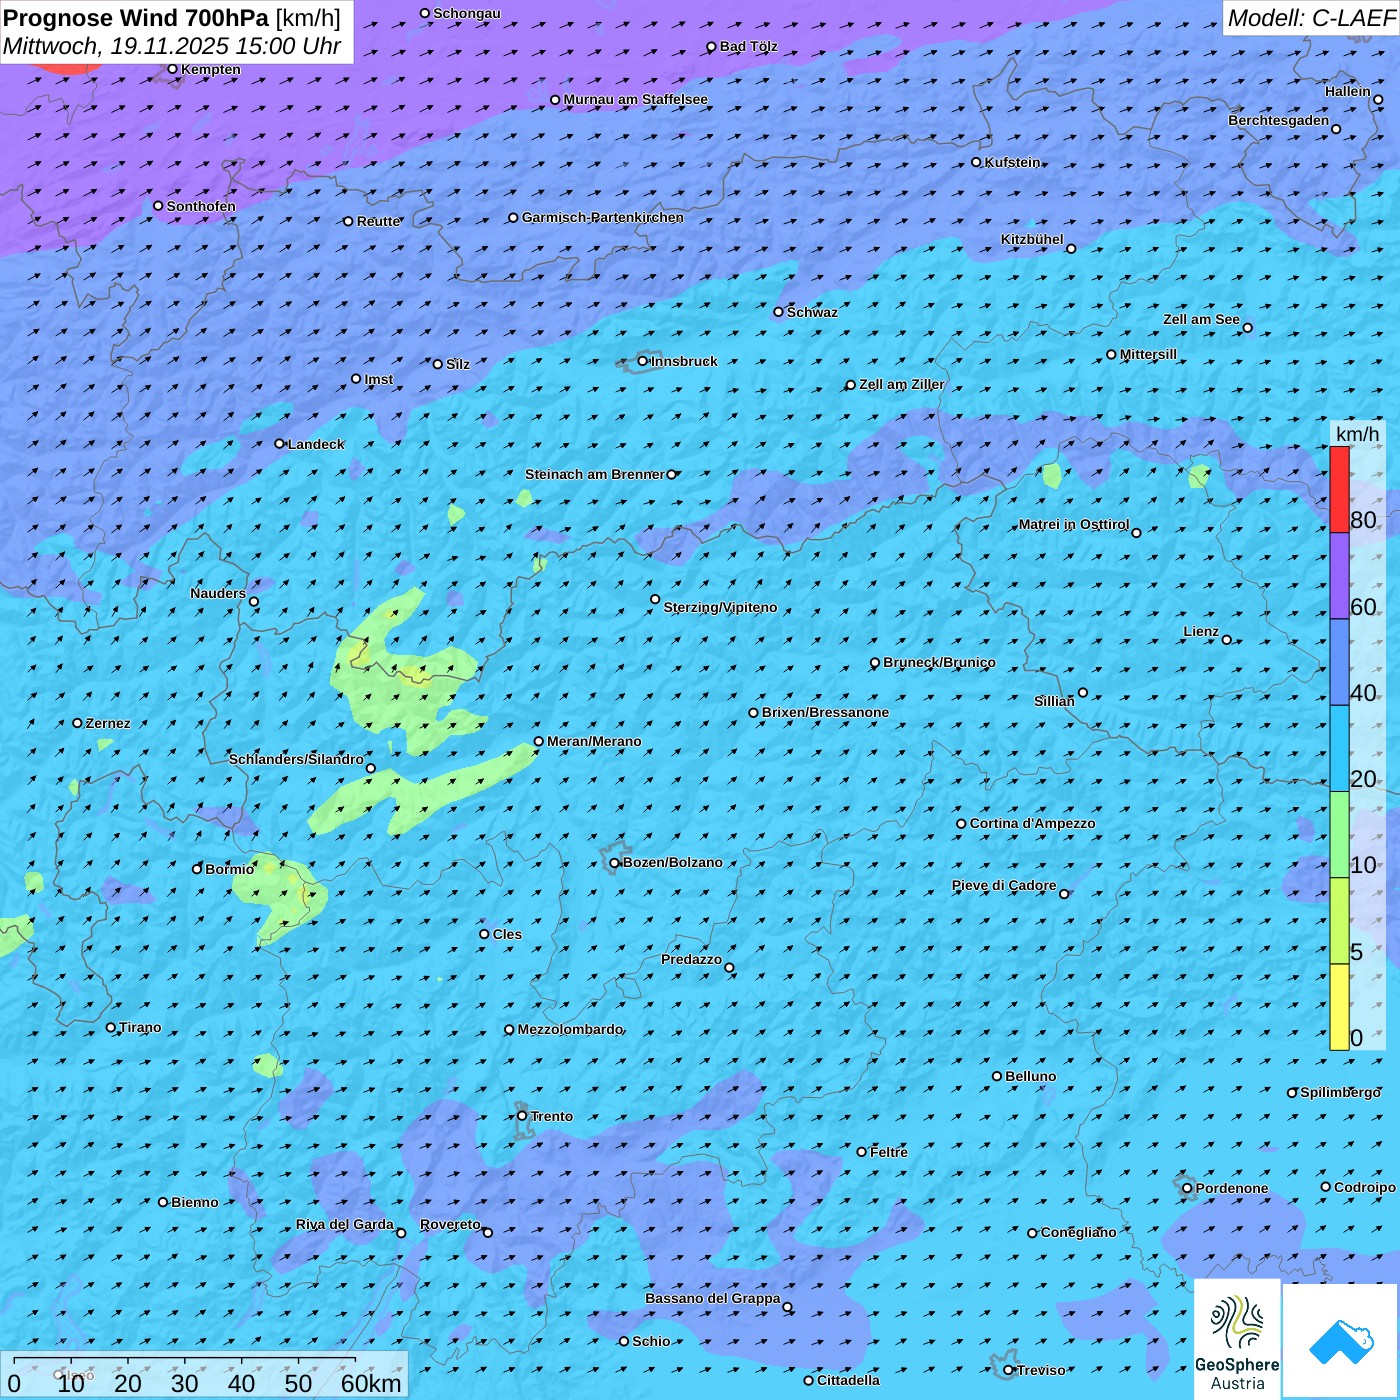The width and height of the screenshot is (1400, 1400).
Task: Click the Belluno city marker dot
Action: tap(997, 1076)
